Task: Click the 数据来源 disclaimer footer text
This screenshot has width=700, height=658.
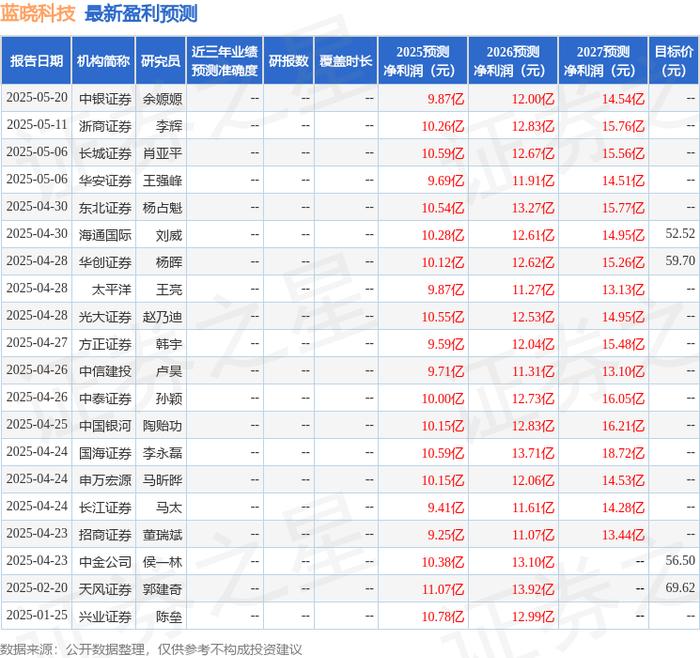Action: [x=151, y=649]
